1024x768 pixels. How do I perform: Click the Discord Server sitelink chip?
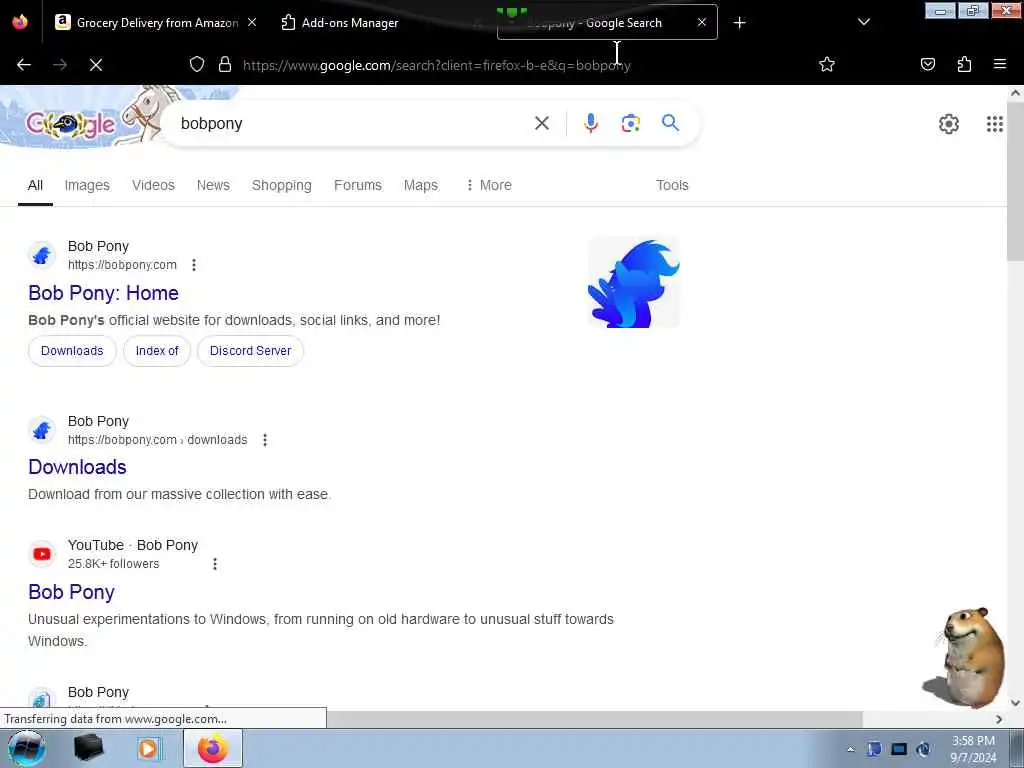click(250, 351)
